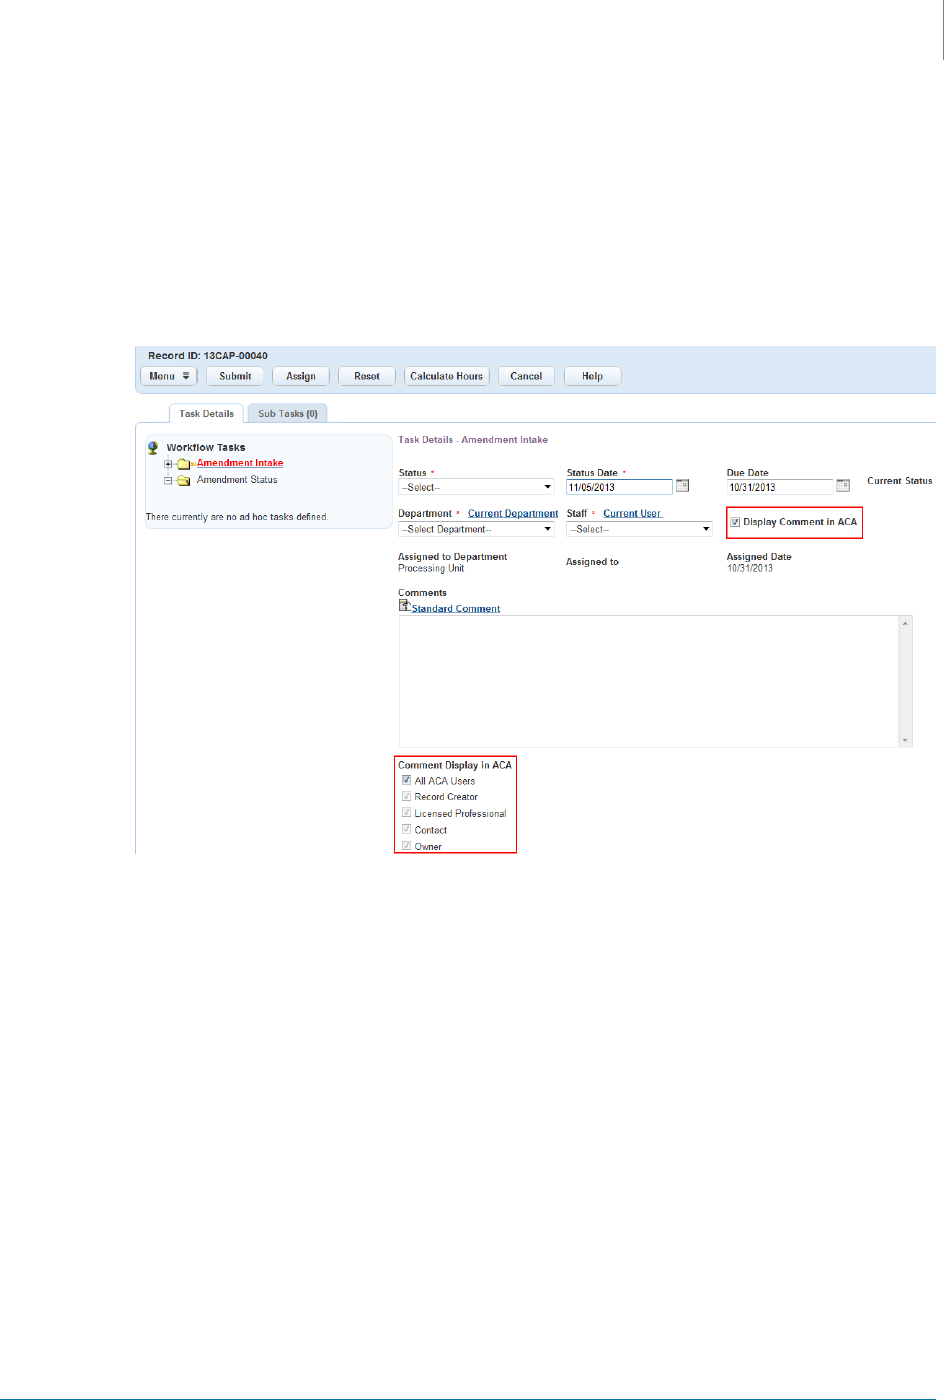Viewport: 944px width, 1400px height.
Task: Click the no ad hoc tasks message
Action: click(237, 517)
